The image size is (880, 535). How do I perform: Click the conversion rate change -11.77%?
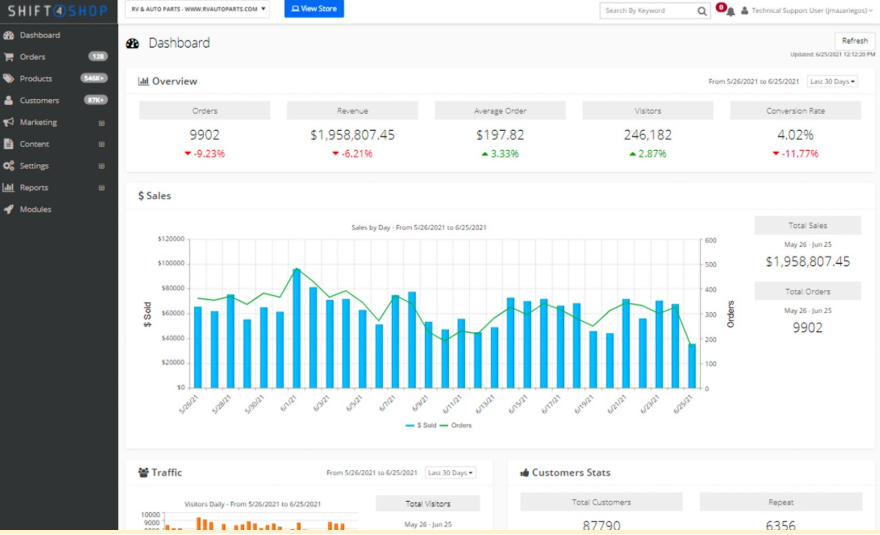pyautogui.click(x=796, y=154)
